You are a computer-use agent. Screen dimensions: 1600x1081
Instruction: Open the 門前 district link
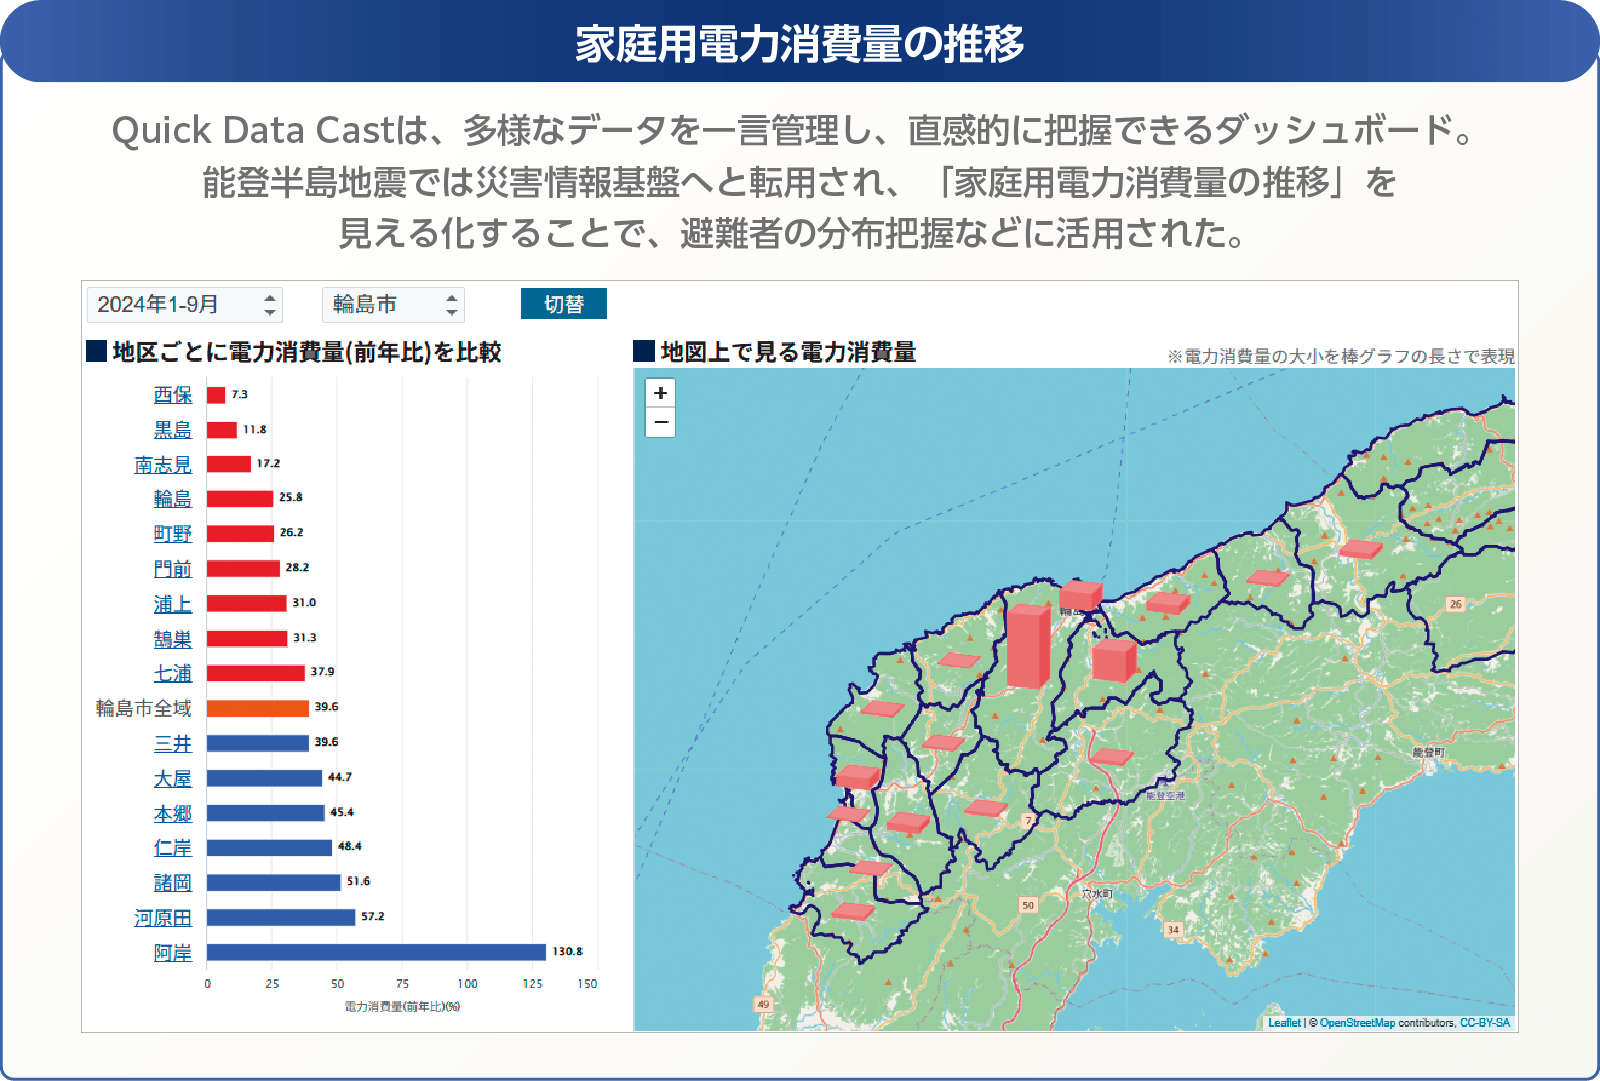click(172, 569)
